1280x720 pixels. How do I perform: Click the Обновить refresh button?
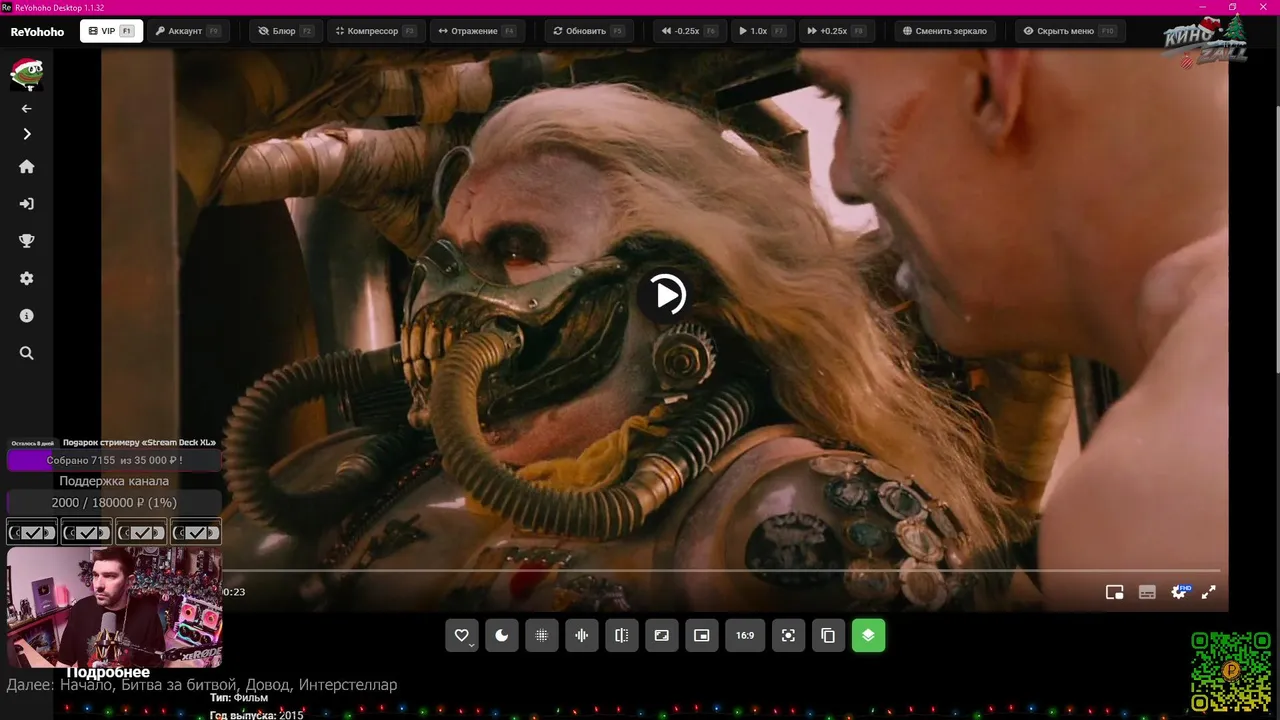tap(588, 31)
